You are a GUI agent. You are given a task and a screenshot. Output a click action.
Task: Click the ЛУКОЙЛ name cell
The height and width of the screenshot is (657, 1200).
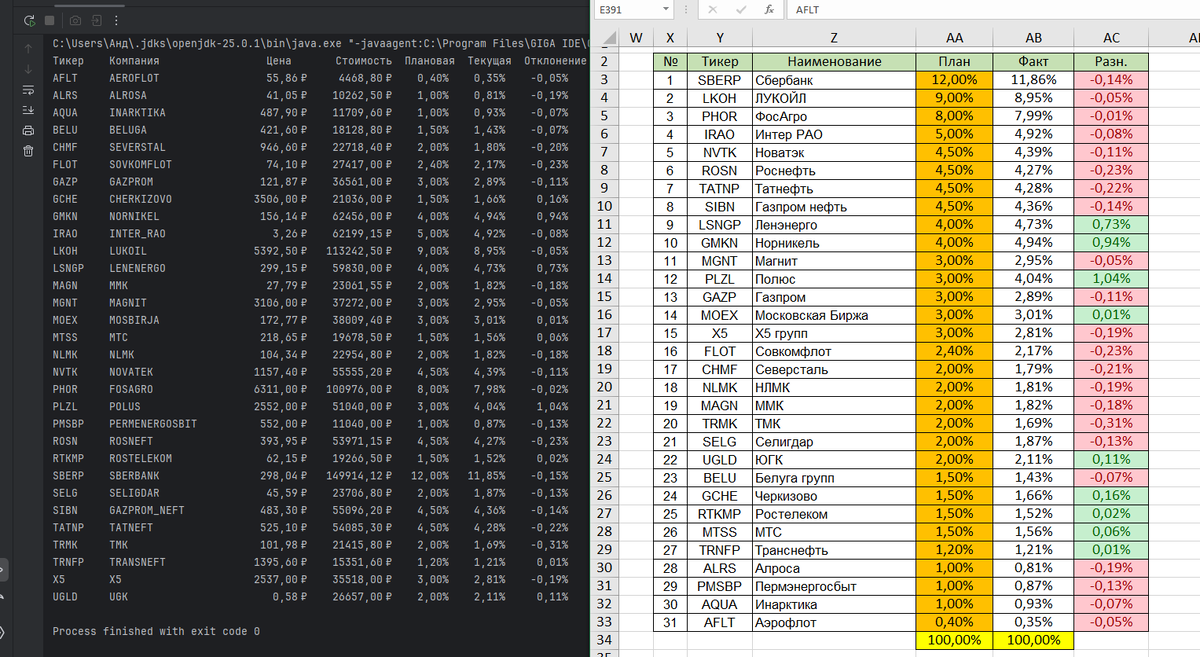pyautogui.click(x=834, y=98)
